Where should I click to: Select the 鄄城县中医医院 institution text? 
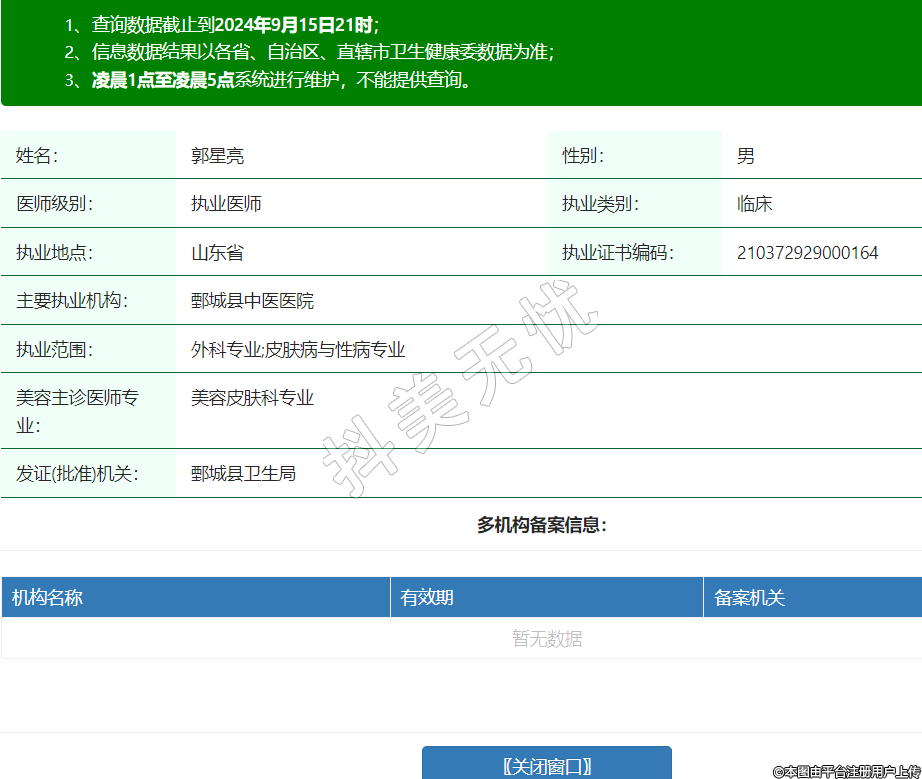(253, 301)
